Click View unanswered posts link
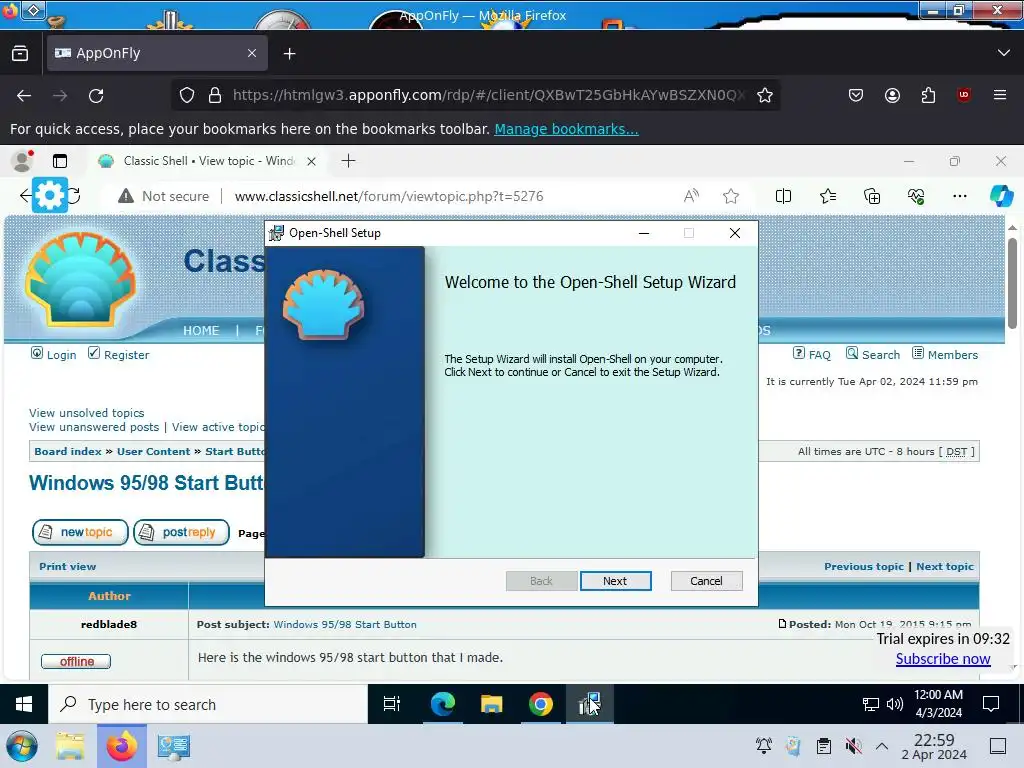Screen dimensions: 1024x768 pyautogui.click(x=94, y=426)
